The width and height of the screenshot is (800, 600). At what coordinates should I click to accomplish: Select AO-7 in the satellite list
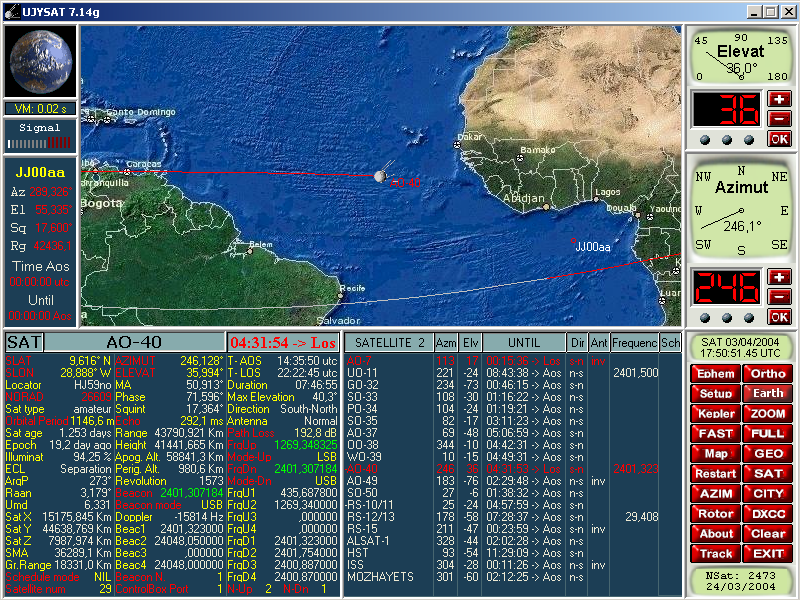point(513,361)
